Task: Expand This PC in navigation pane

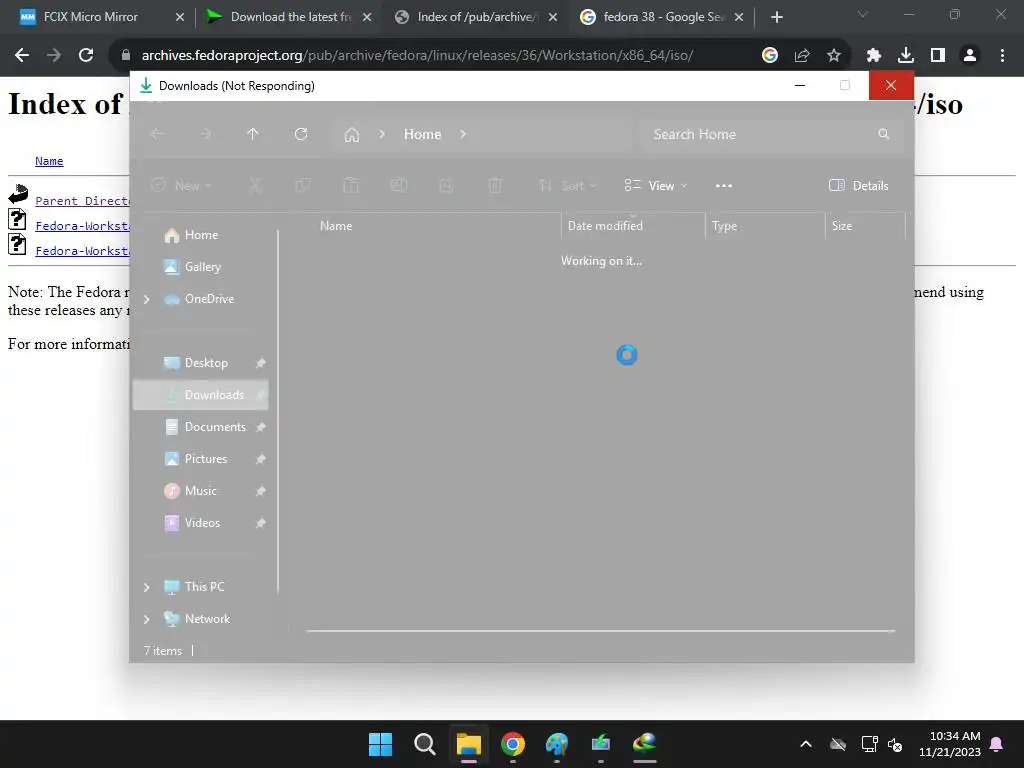Action: tap(146, 587)
